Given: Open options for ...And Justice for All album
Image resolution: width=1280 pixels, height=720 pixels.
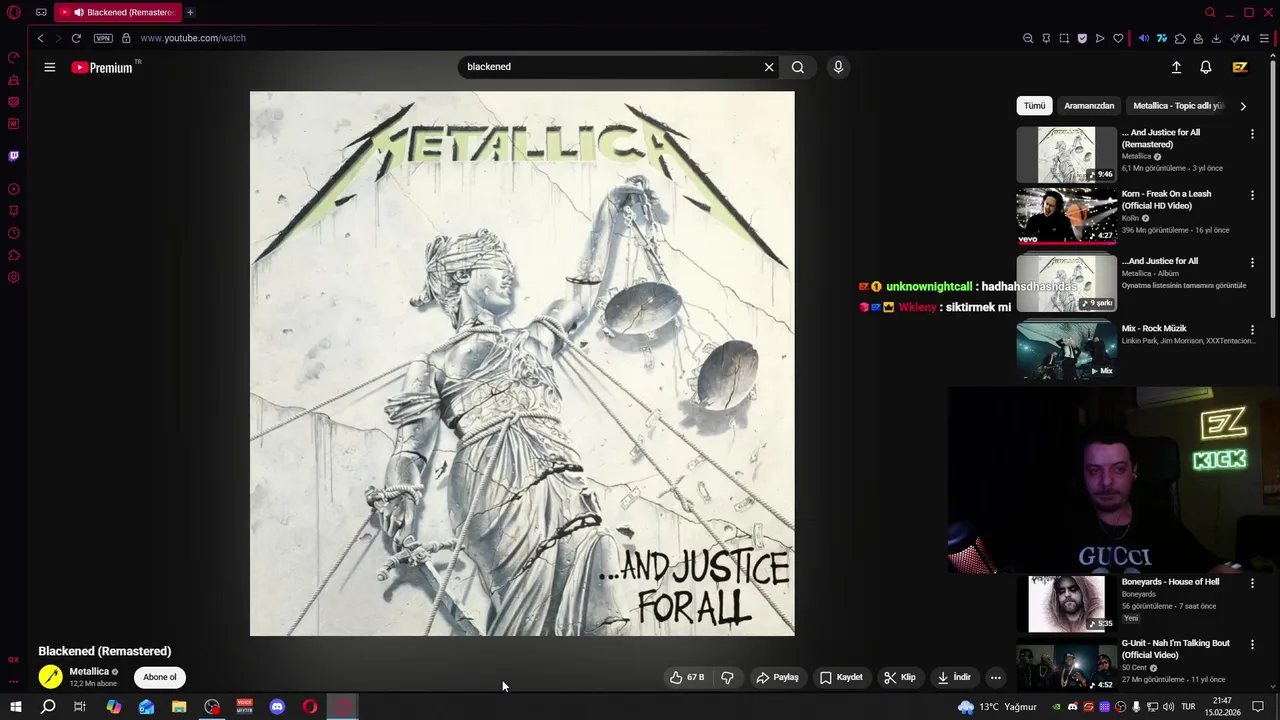Looking at the screenshot, I should click(1252, 263).
